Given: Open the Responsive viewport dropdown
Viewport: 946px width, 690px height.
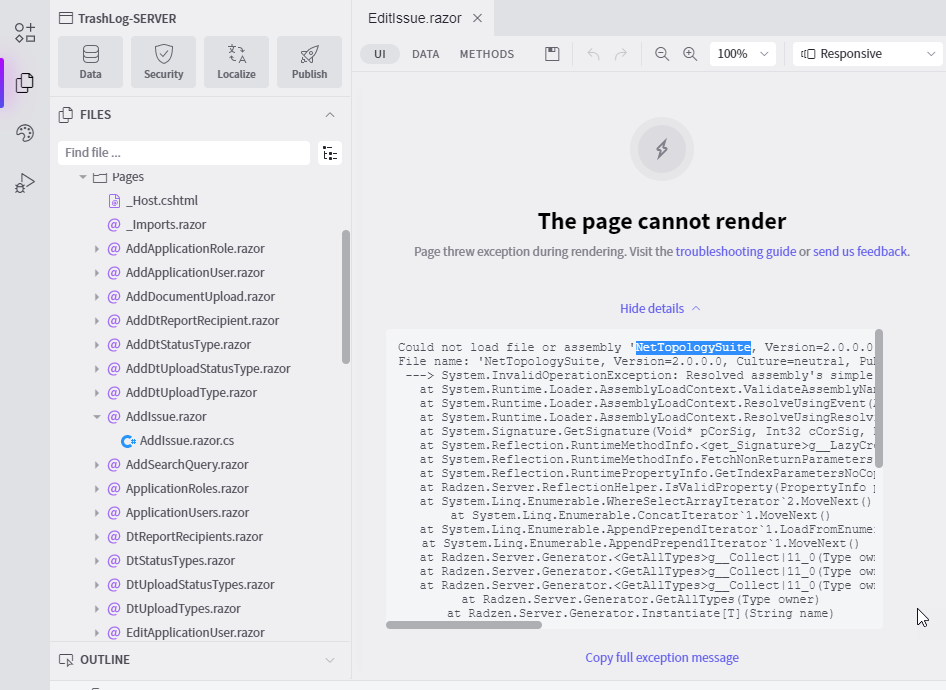Looking at the screenshot, I should click(x=867, y=54).
